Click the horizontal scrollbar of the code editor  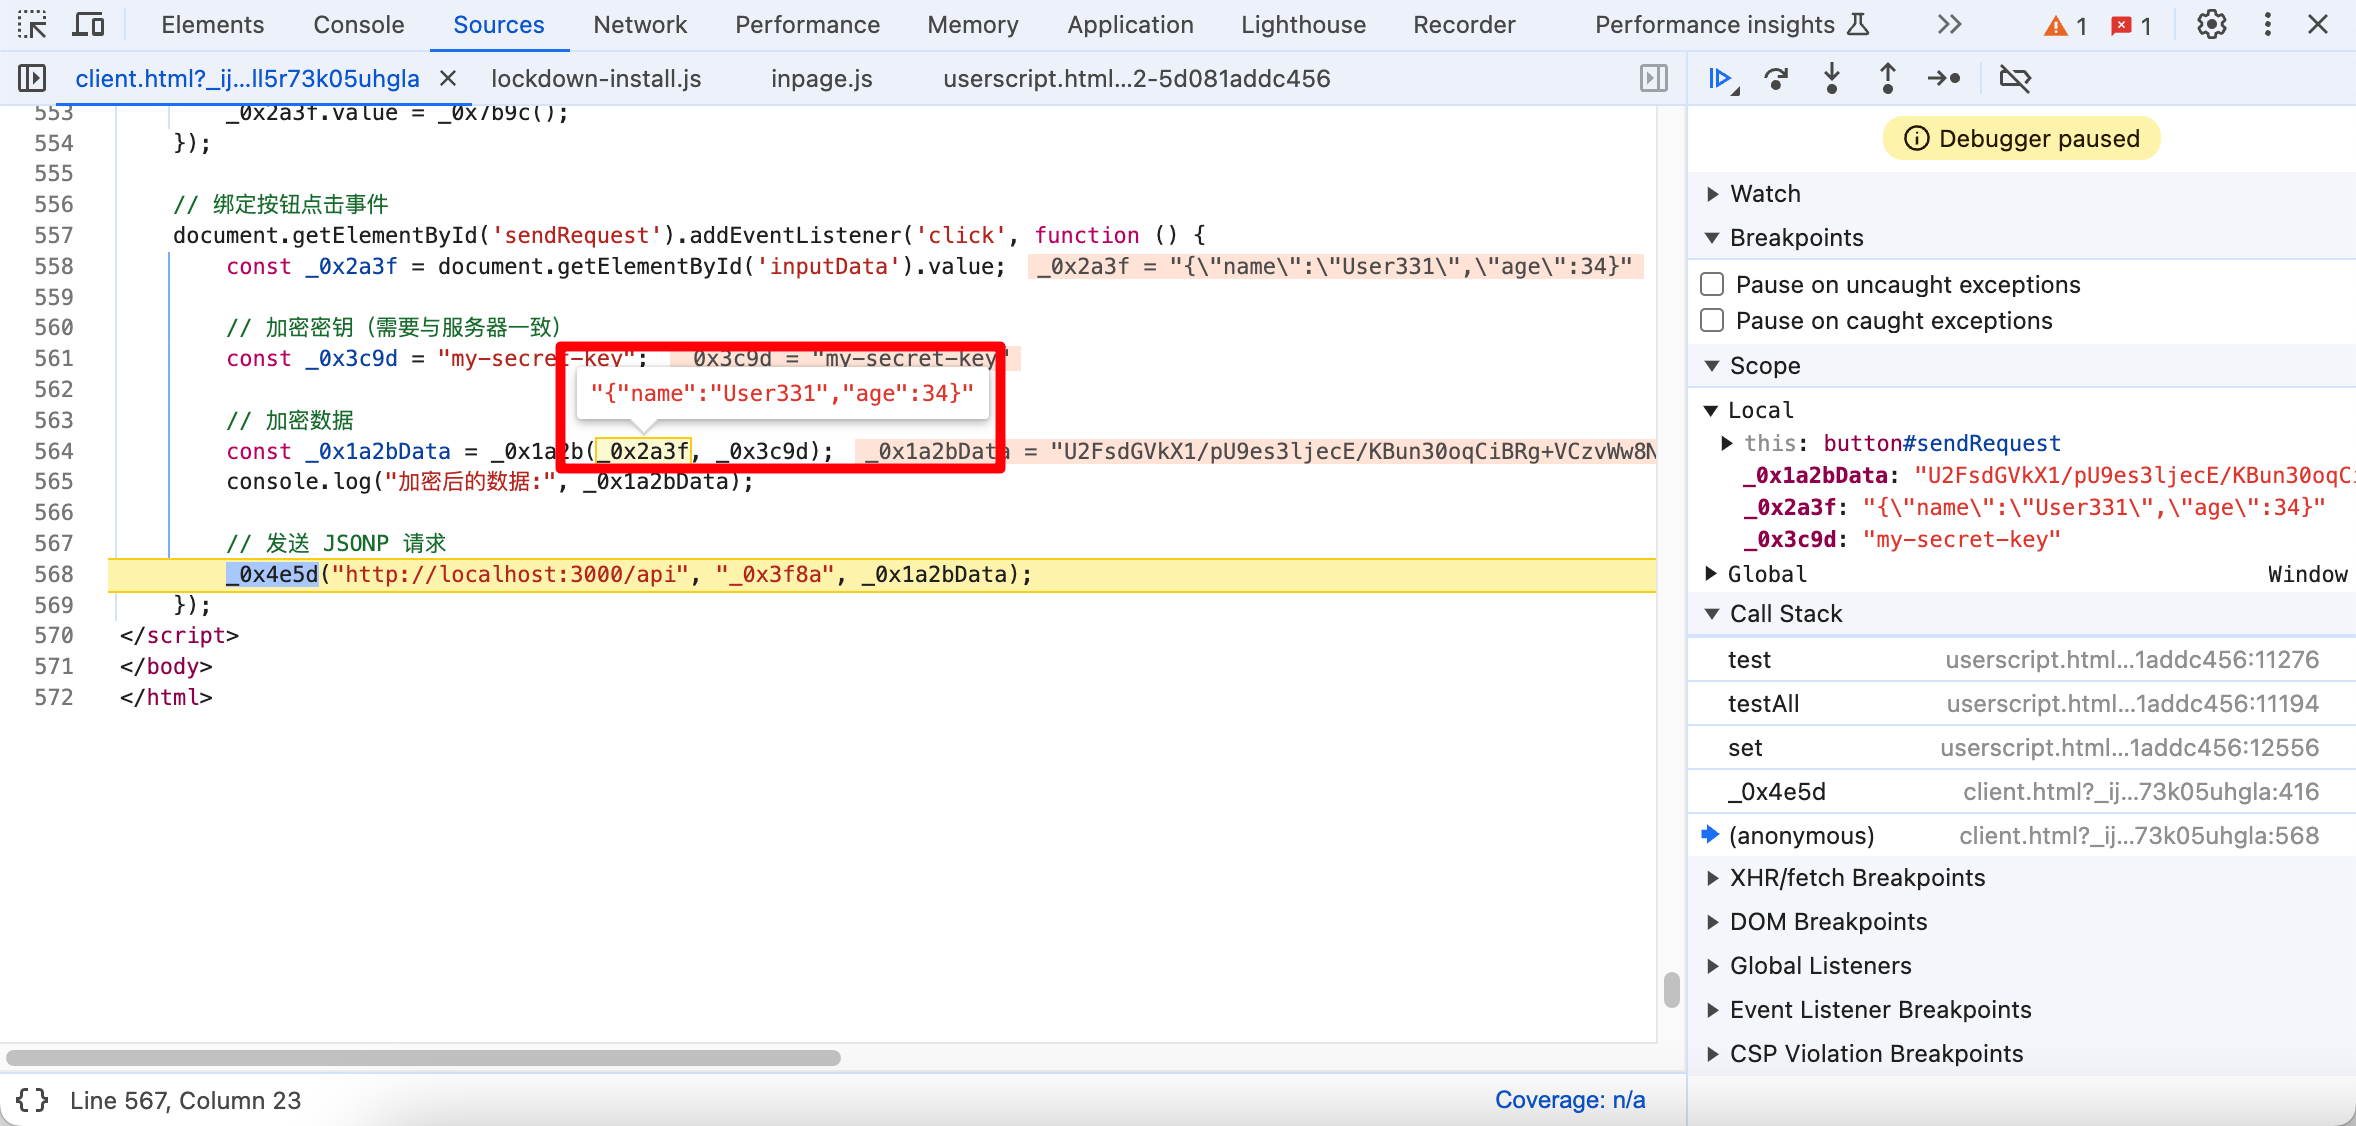pos(423,1058)
